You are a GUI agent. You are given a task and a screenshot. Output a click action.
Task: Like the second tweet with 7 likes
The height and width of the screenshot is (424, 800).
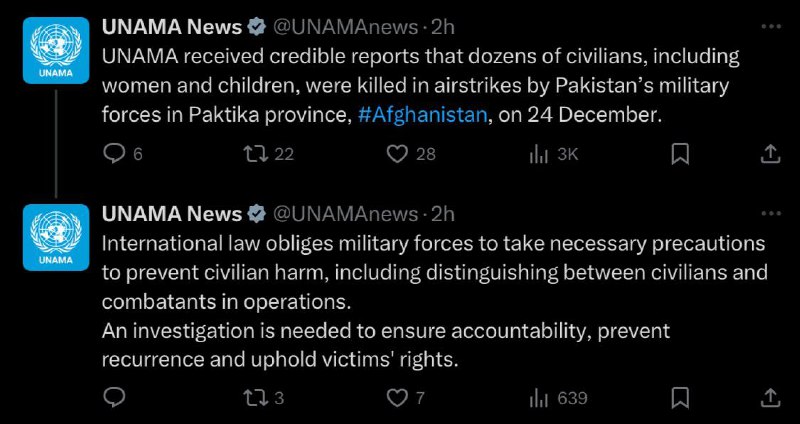[x=397, y=397]
